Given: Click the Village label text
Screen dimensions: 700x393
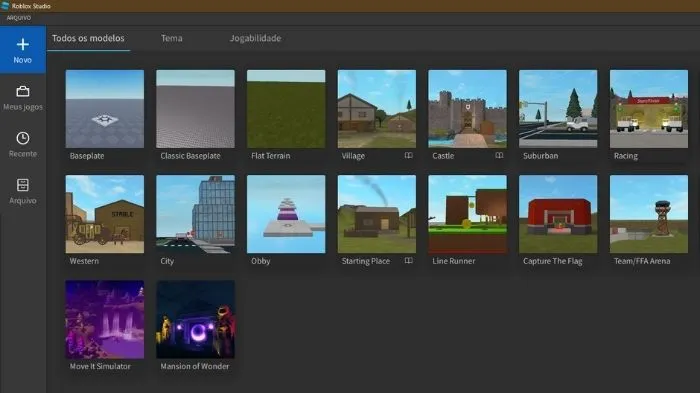Looking at the screenshot, I should click(x=353, y=156).
